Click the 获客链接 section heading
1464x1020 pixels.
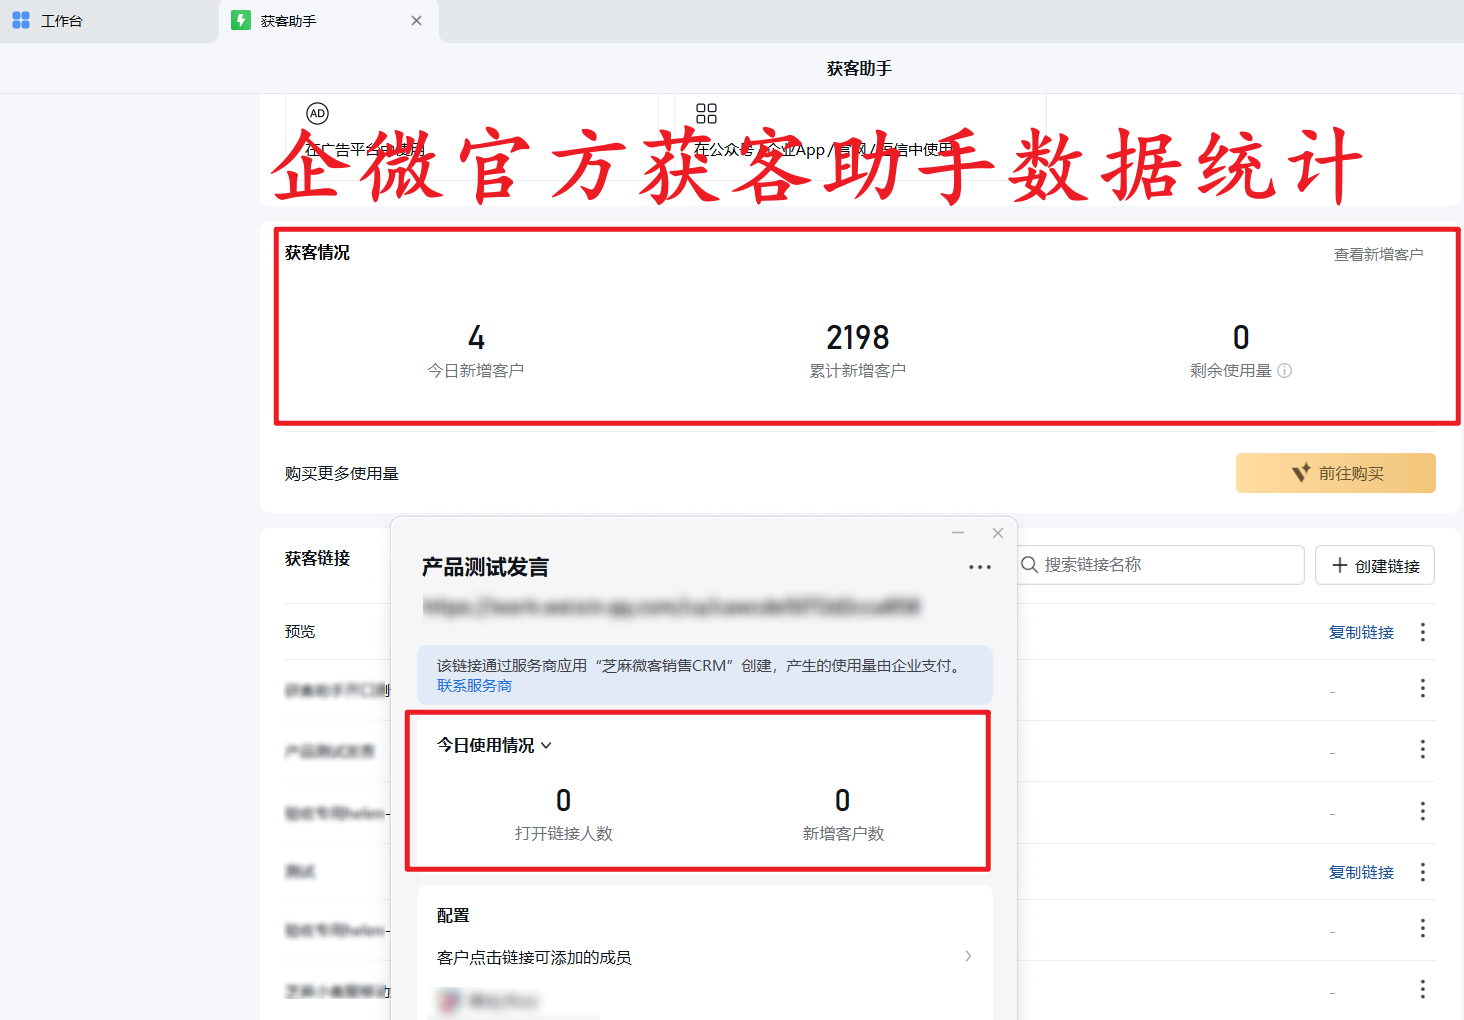(318, 558)
